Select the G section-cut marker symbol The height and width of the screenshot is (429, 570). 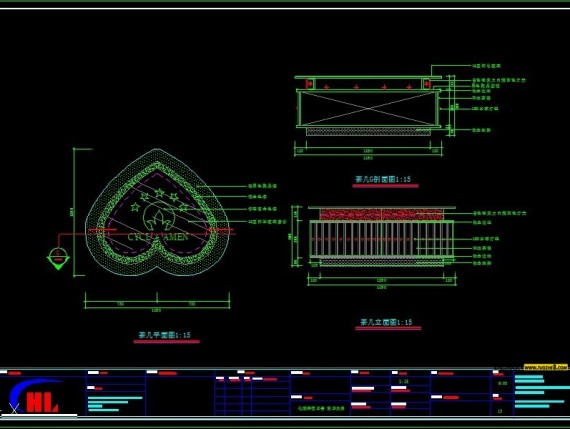point(58,258)
